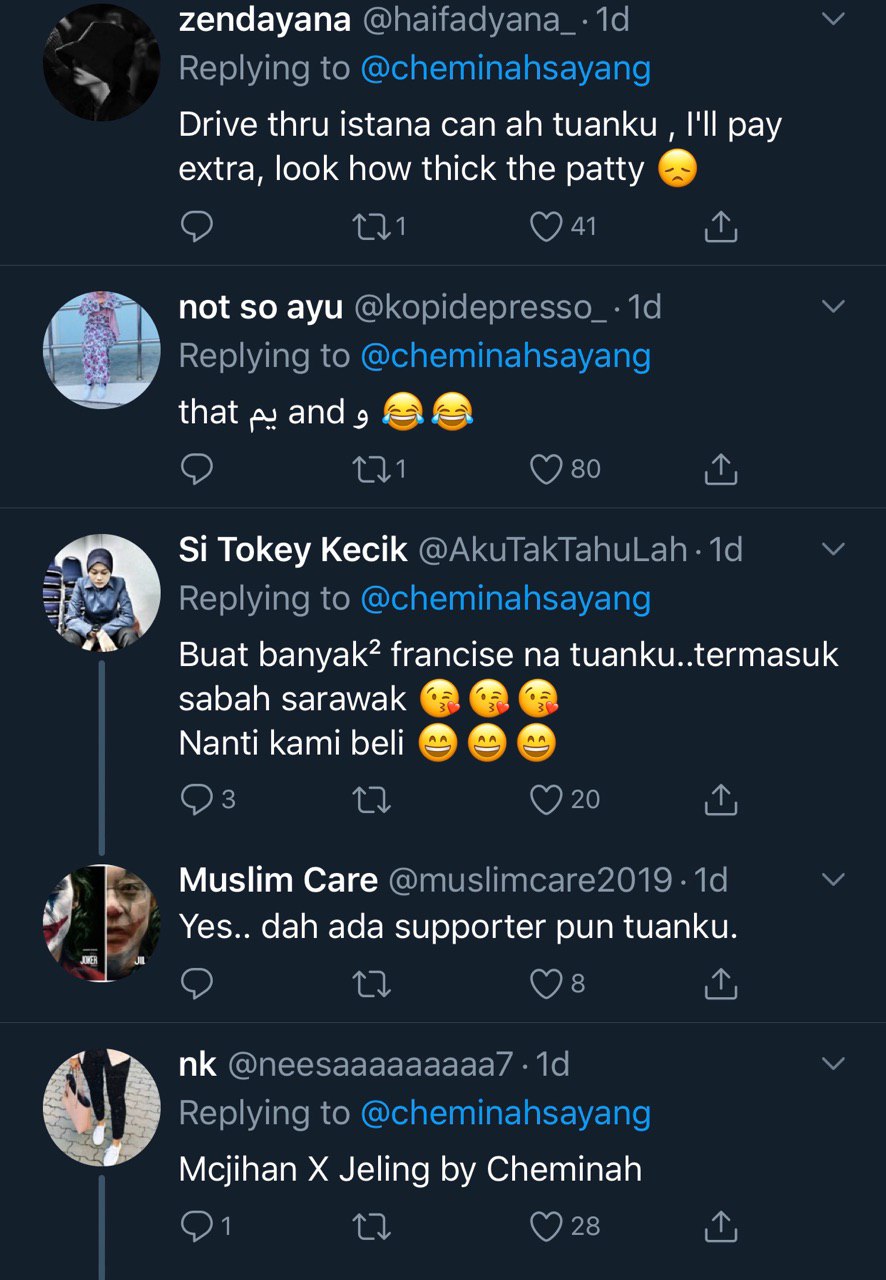Open options chevron on zendayana's tweet
The image size is (886, 1280).
pyautogui.click(x=832, y=19)
